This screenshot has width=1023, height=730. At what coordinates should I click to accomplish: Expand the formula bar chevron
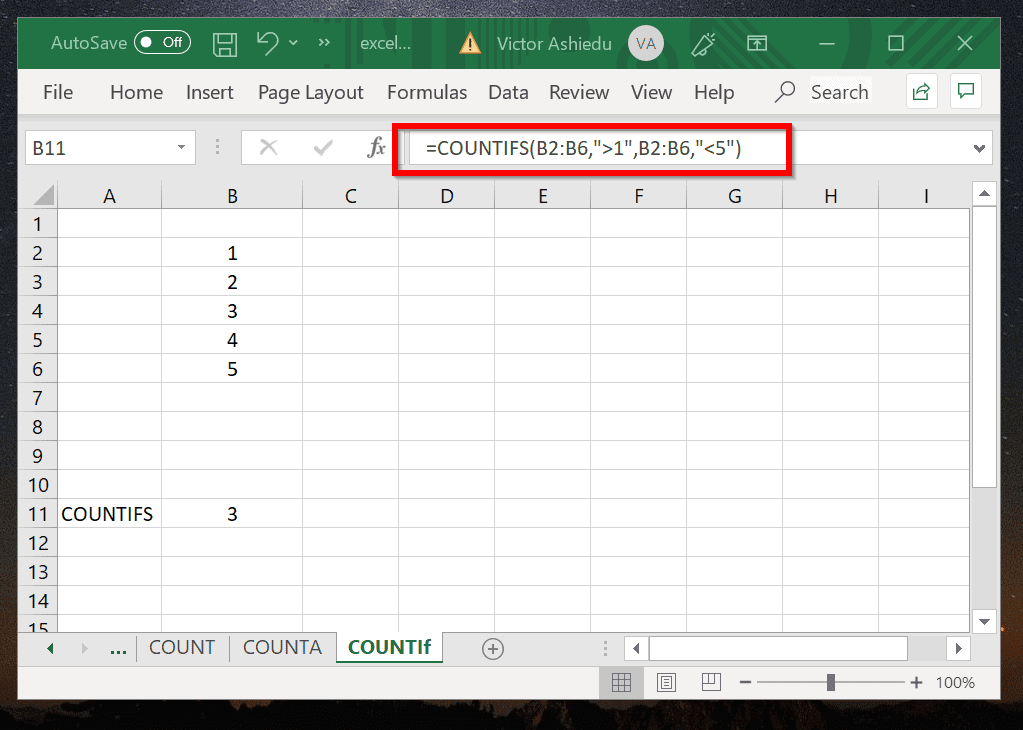coord(979,149)
